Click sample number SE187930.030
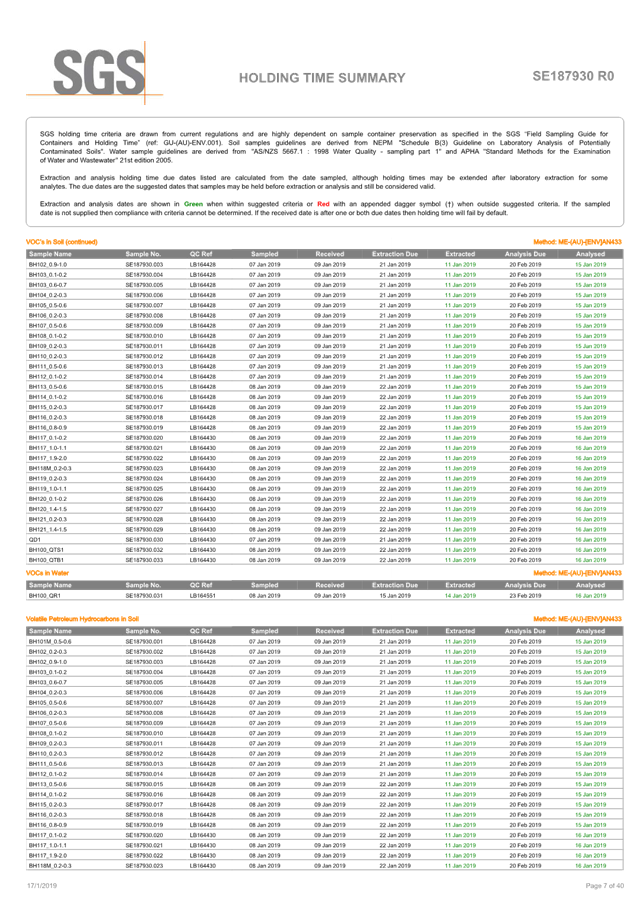Viewport: 638px width, 903px height. point(145,540)
